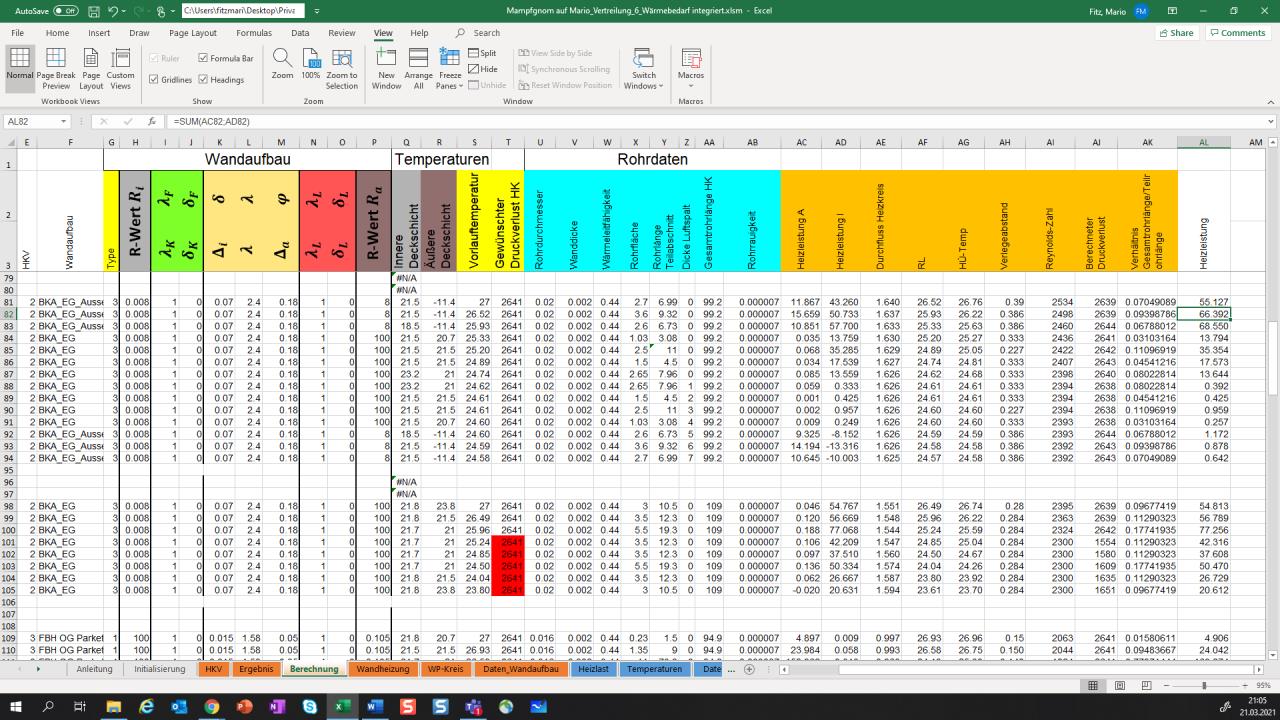Uncheck the Formula Bar checkbox
Screen dimensions: 1280x720
tap(204, 58)
